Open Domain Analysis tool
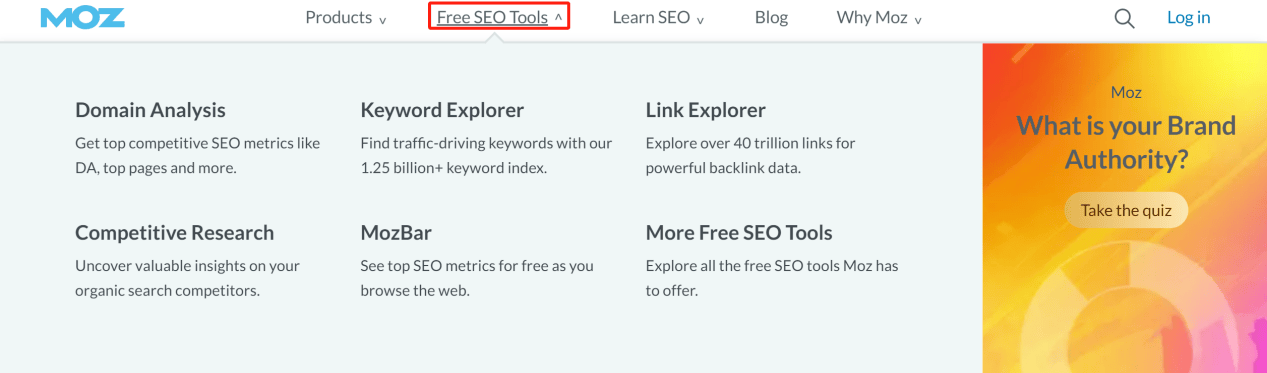 [x=150, y=110]
